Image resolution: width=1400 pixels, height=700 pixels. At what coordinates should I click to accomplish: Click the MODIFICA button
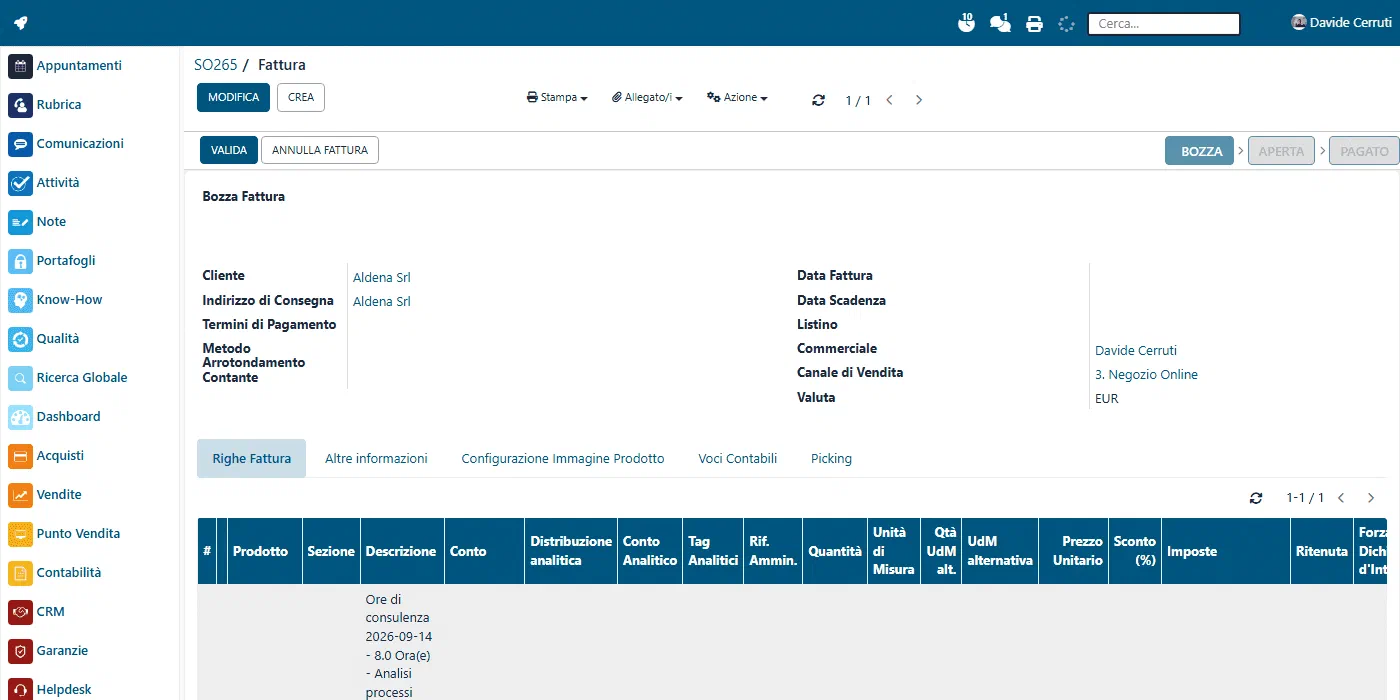(x=234, y=97)
